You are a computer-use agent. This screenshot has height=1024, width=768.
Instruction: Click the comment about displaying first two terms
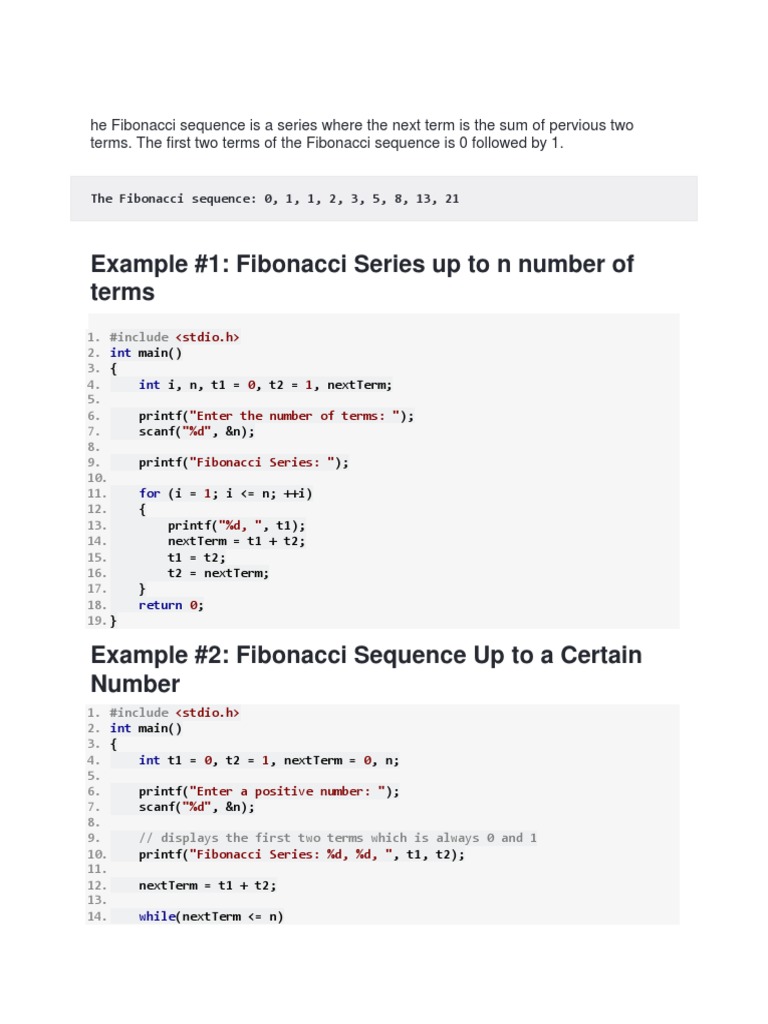(338, 838)
